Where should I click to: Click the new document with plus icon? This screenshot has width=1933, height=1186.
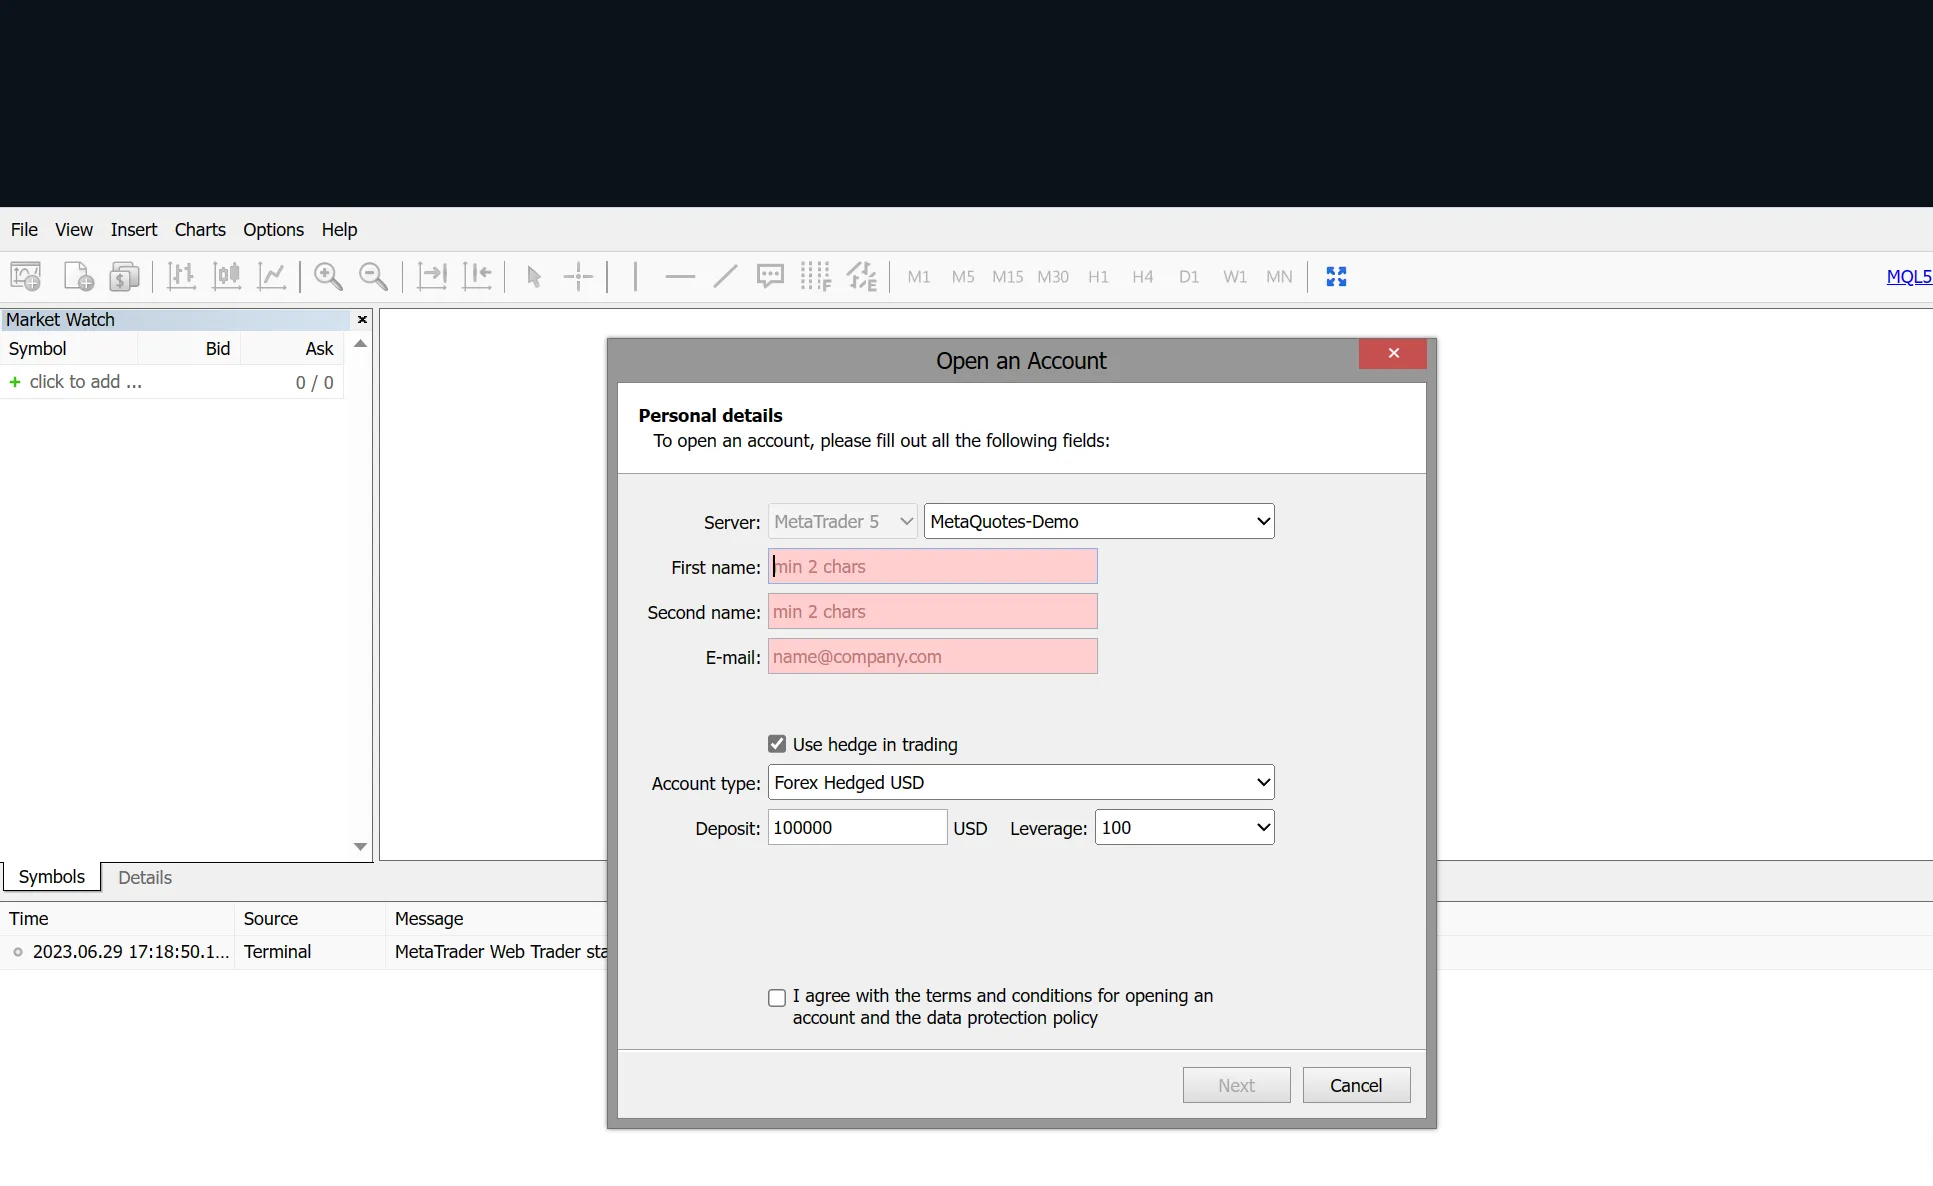(x=78, y=276)
